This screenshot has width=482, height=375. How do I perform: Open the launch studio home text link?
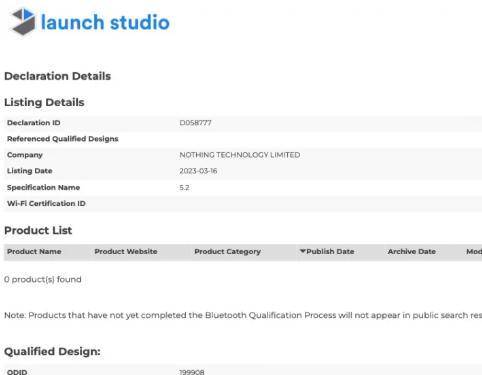pyautogui.click(x=105, y=22)
